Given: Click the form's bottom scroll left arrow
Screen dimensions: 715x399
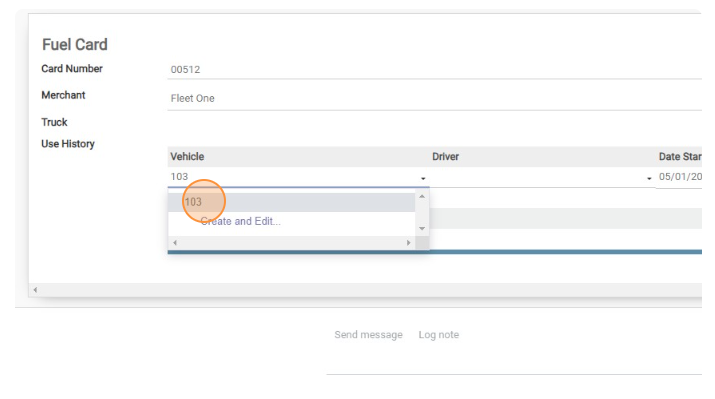Looking at the screenshot, I should [35, 290].
